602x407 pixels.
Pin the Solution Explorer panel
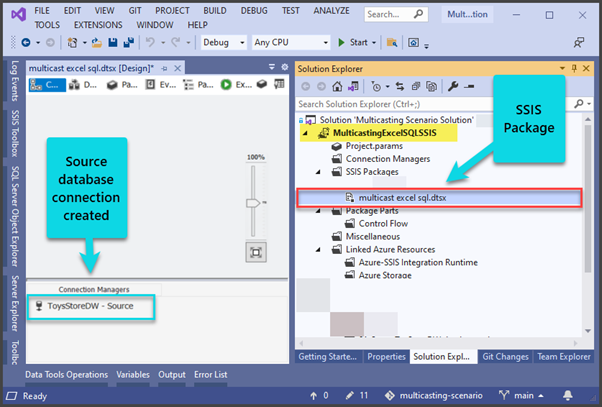pyautogui.click(x=574, y=68)
